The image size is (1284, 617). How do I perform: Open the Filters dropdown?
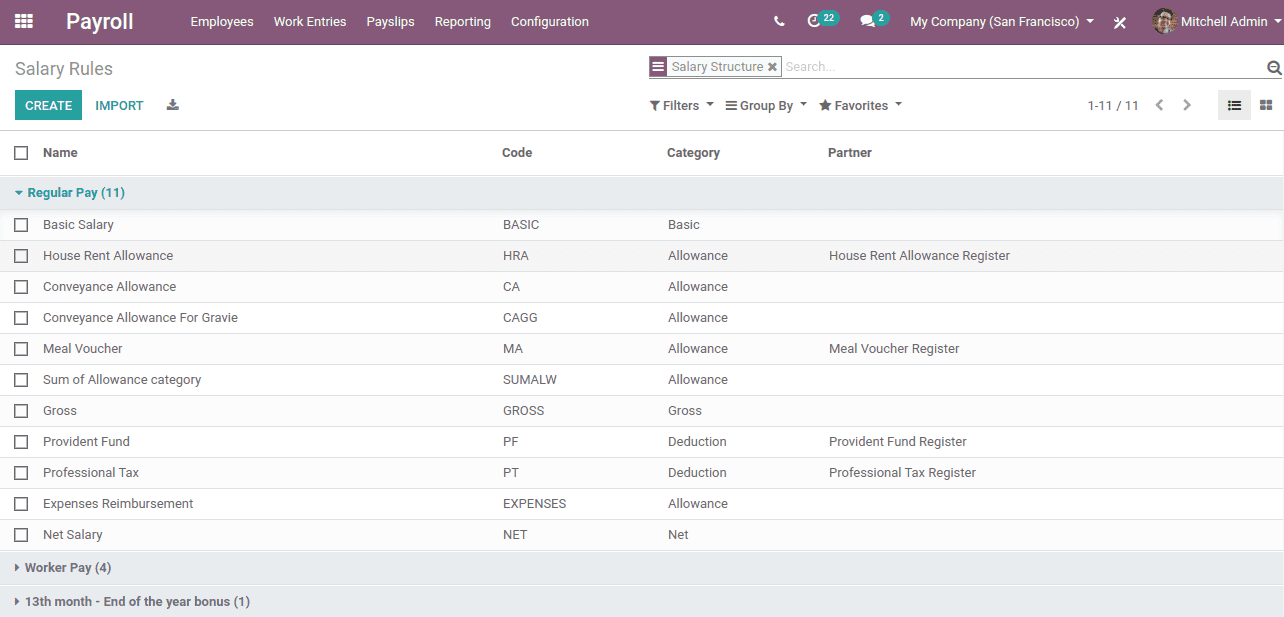(682, 105)
